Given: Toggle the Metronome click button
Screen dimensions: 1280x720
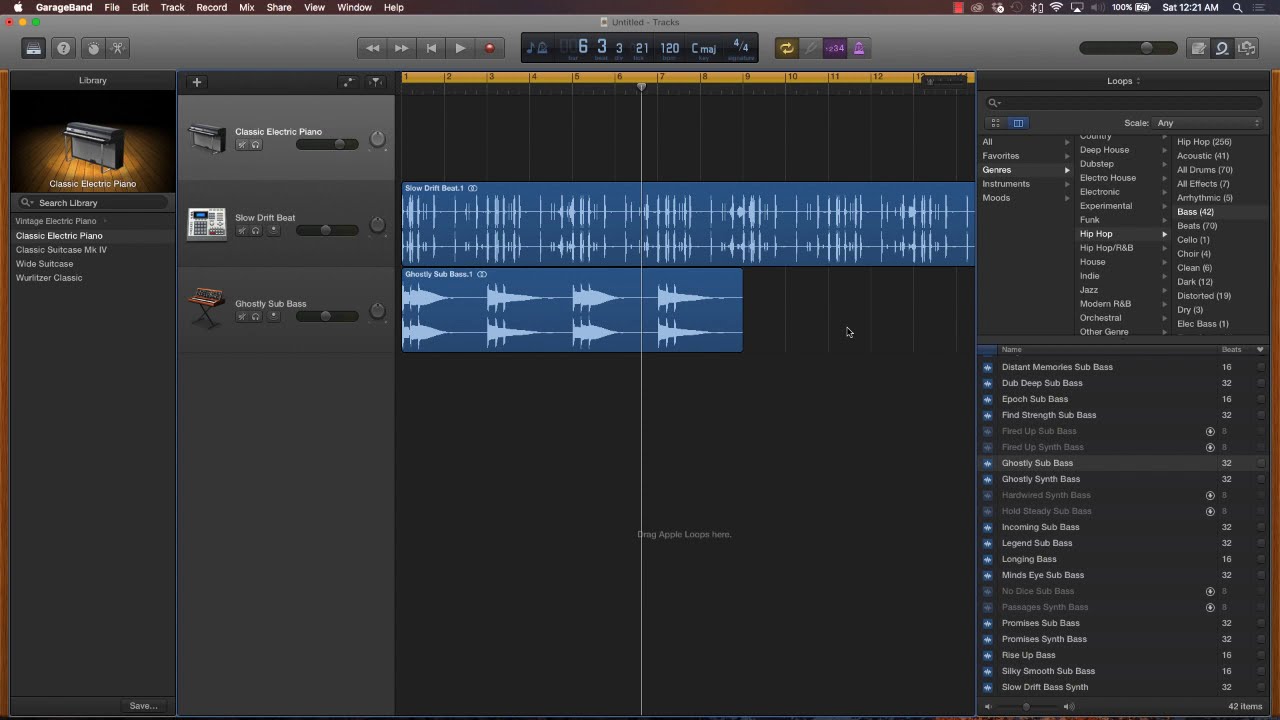Looking at the screenshot, I should (x=858, y=48).
